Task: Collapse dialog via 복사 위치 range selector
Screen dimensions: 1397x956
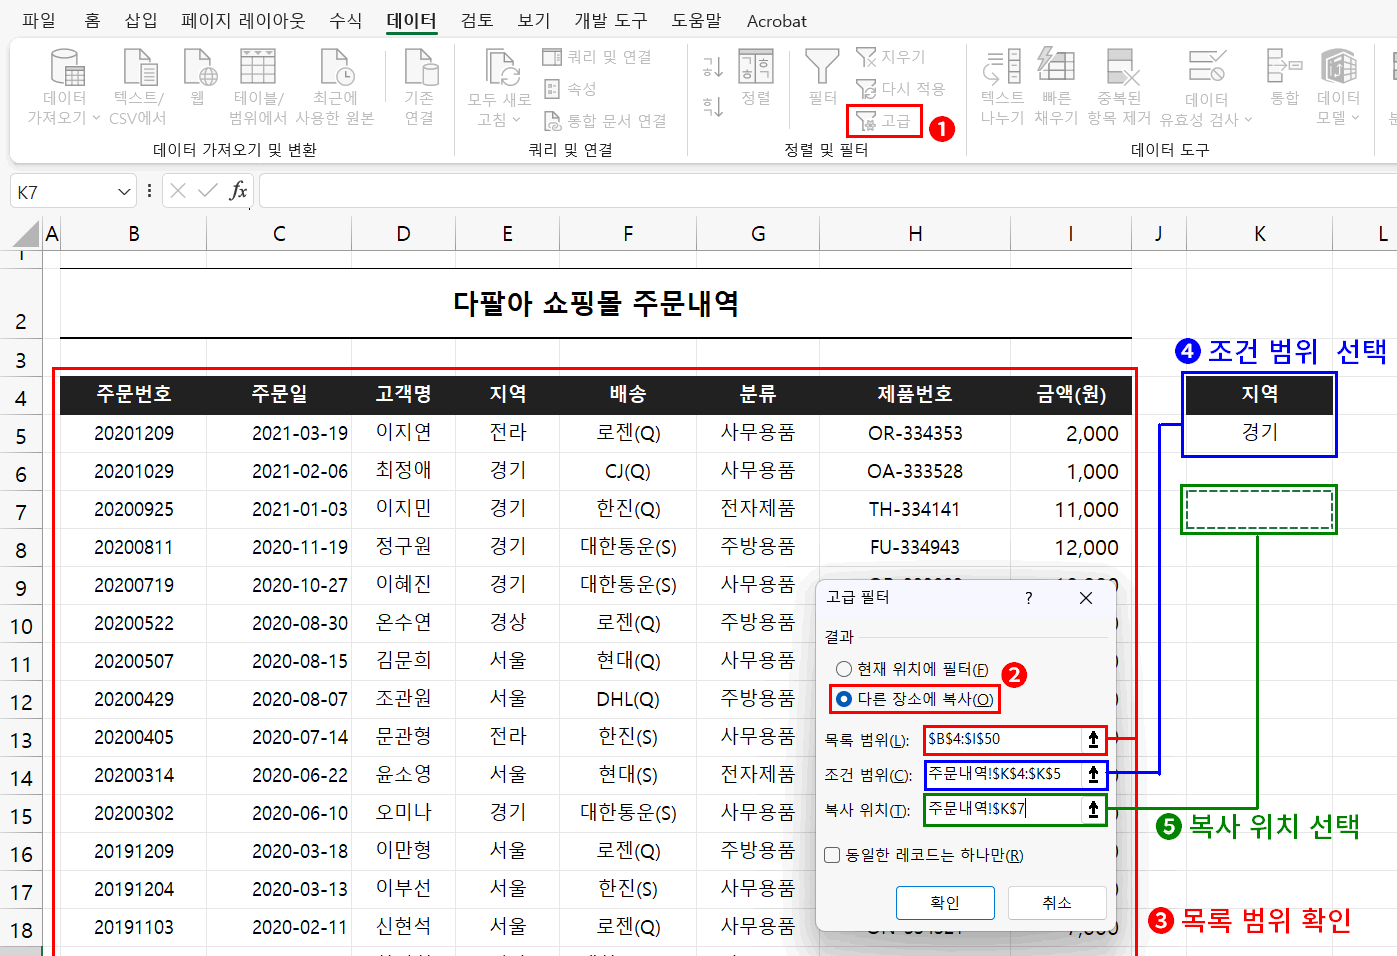Action: [1093, 809]
